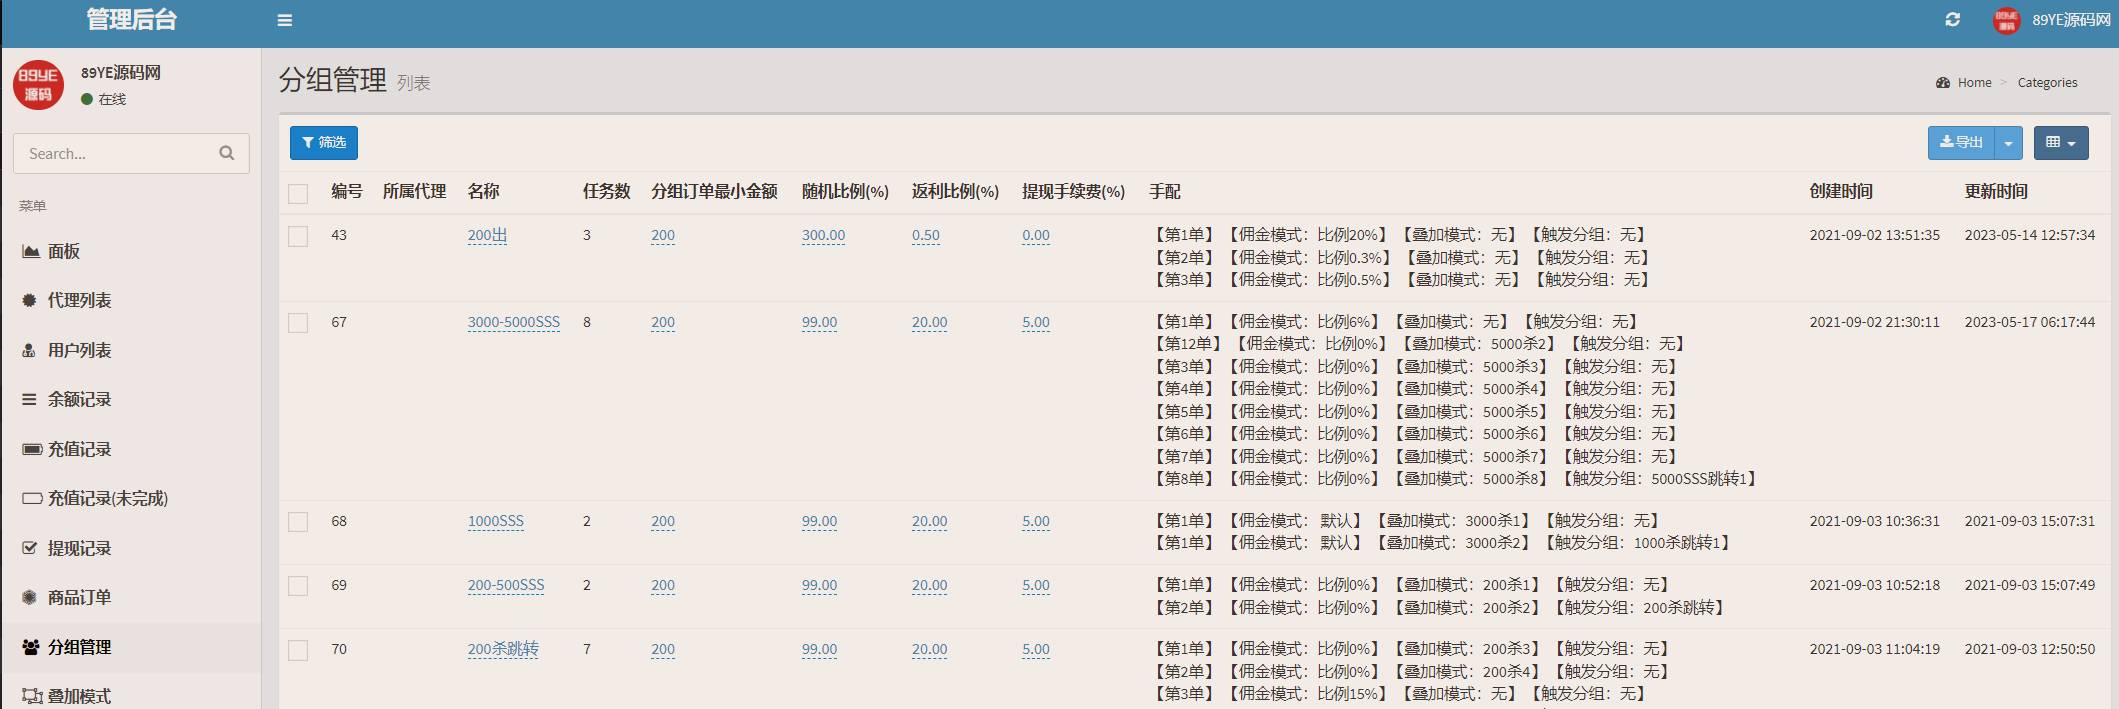Go to 提现记录 menu item
The image size is (2119, 709).
pos(79,549)
